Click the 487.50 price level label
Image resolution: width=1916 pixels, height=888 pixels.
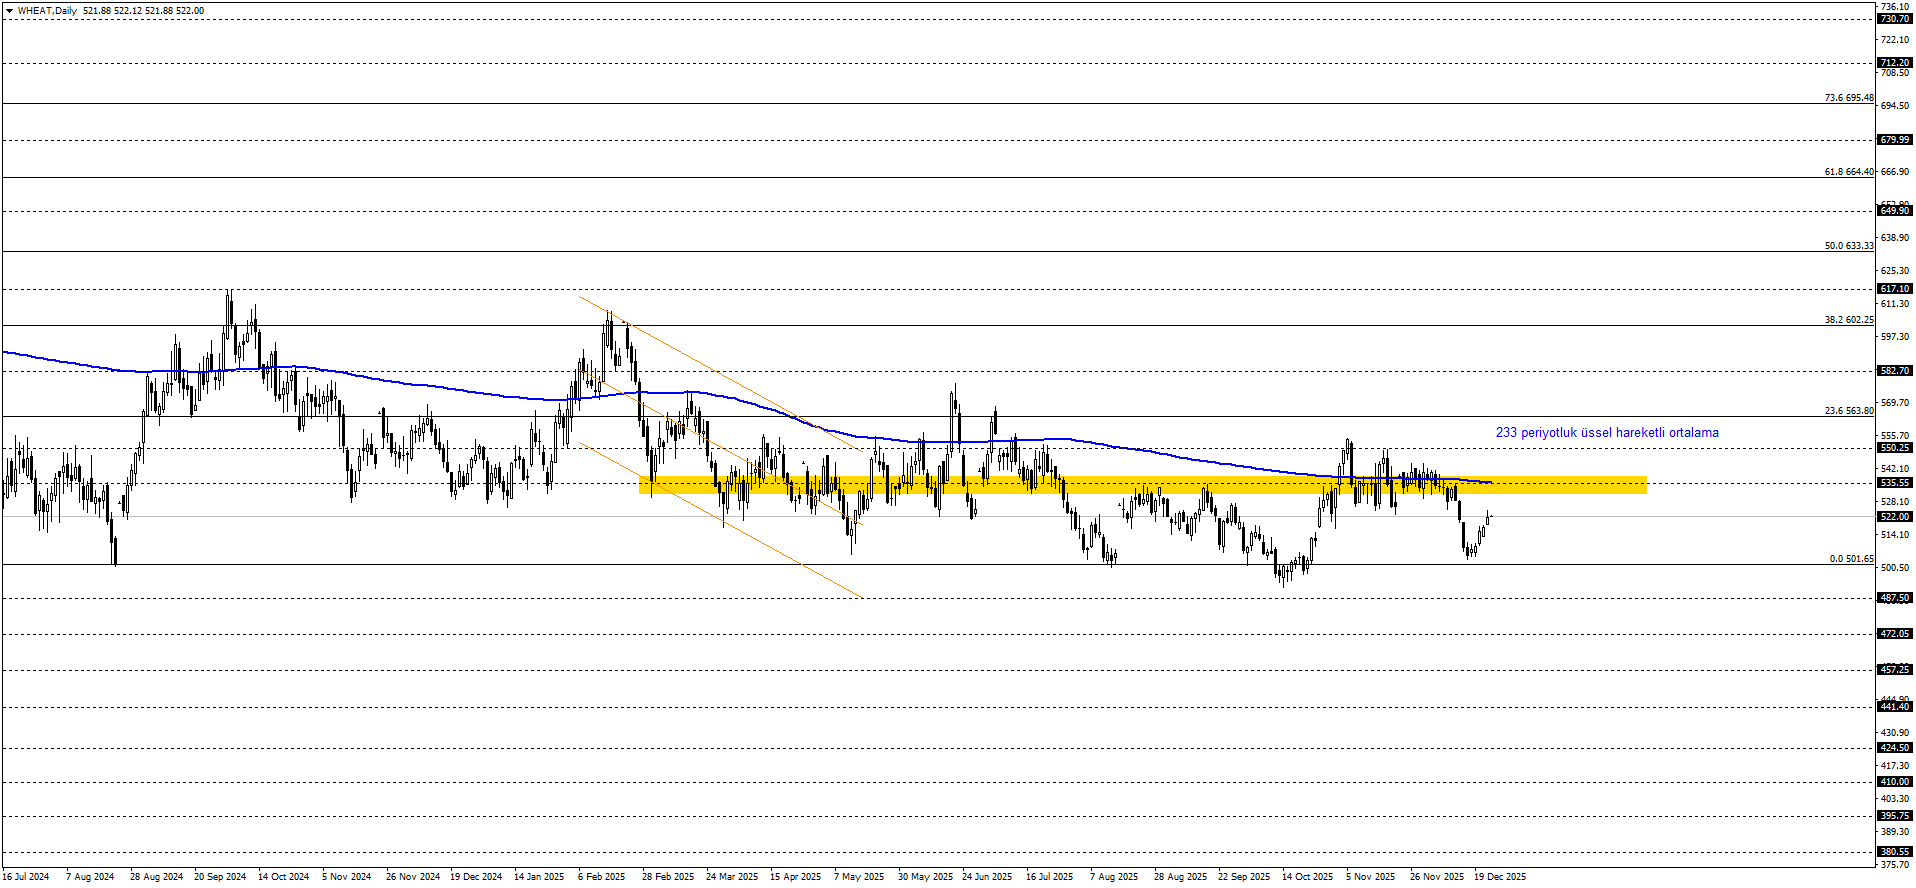click(x=1894, y=598)
